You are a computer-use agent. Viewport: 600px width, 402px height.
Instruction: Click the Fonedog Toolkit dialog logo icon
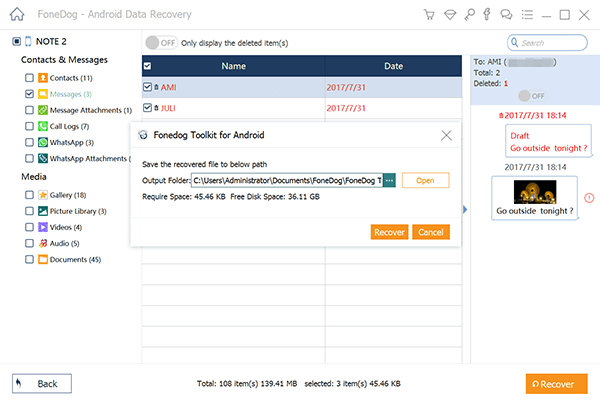[x=143, y=135]
